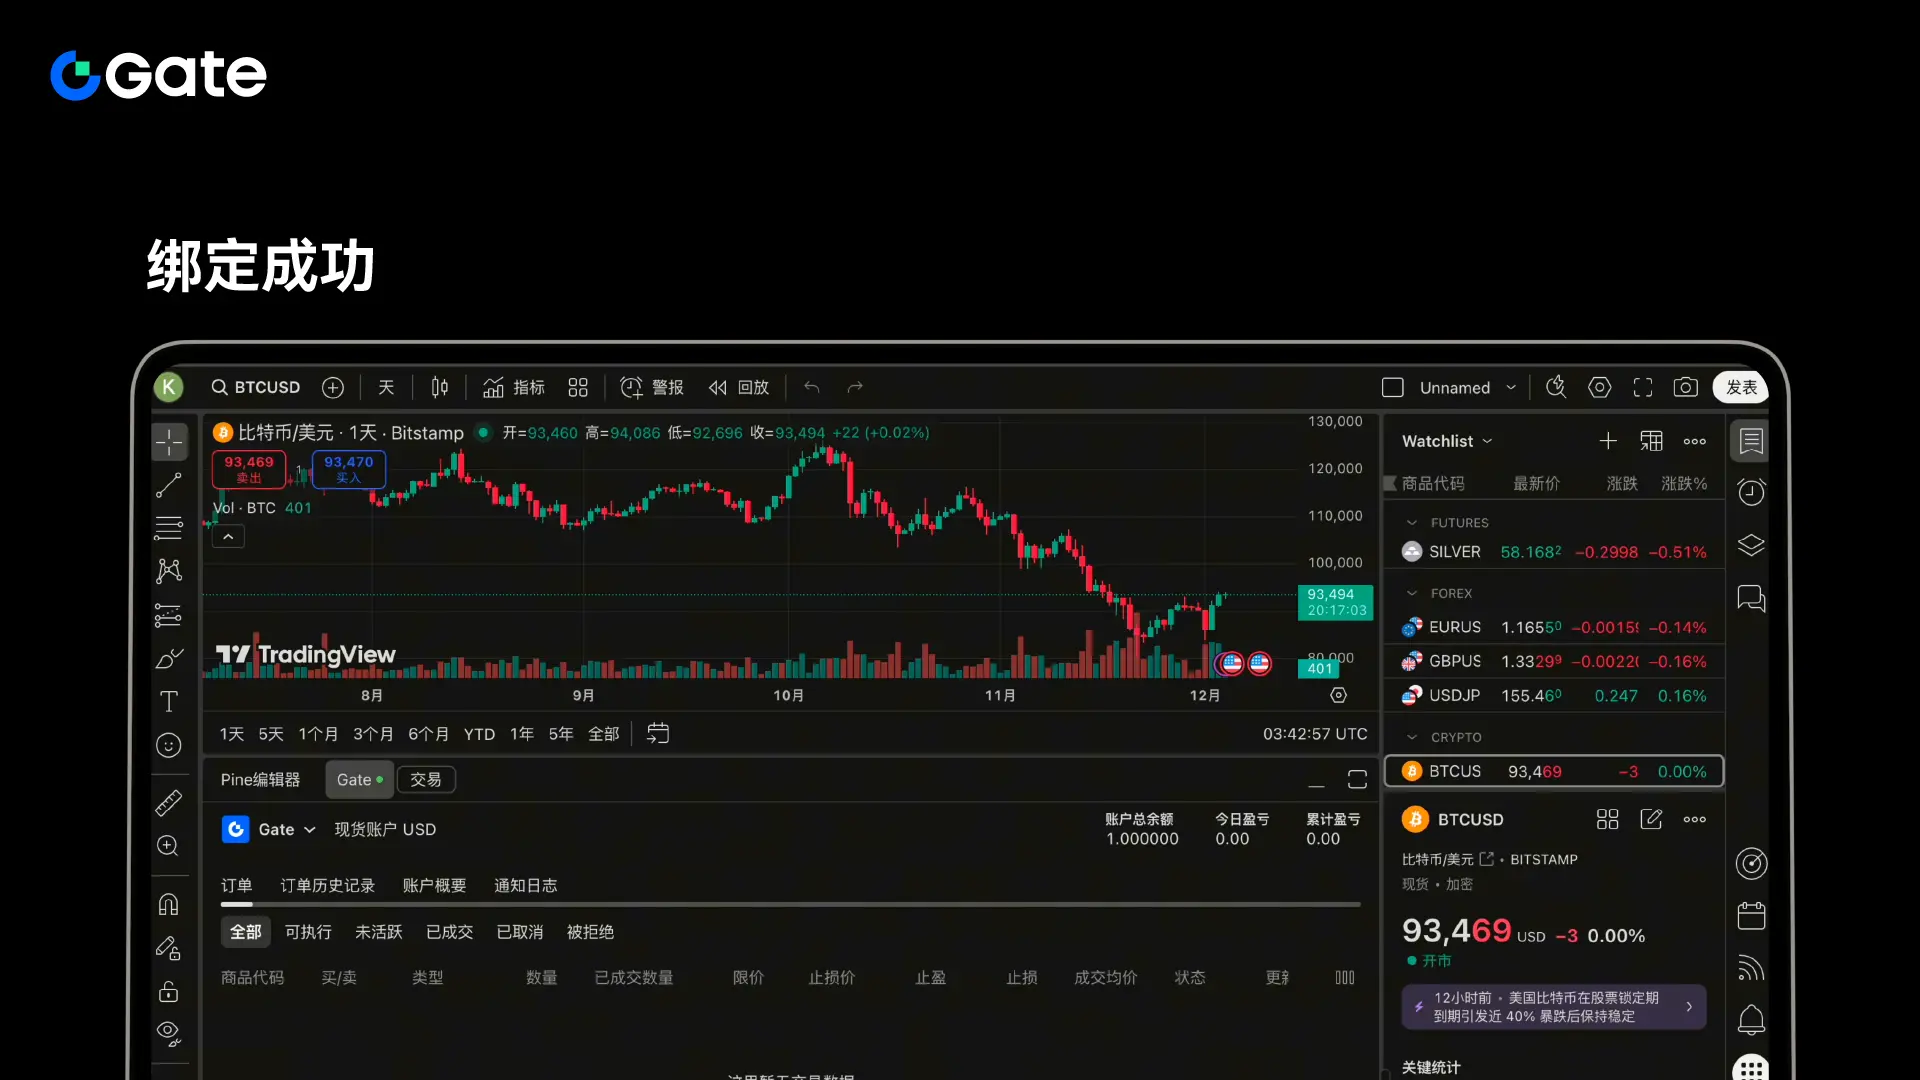
Task: Click the BTCUSD symbol search field
Action: pos(256,388)
